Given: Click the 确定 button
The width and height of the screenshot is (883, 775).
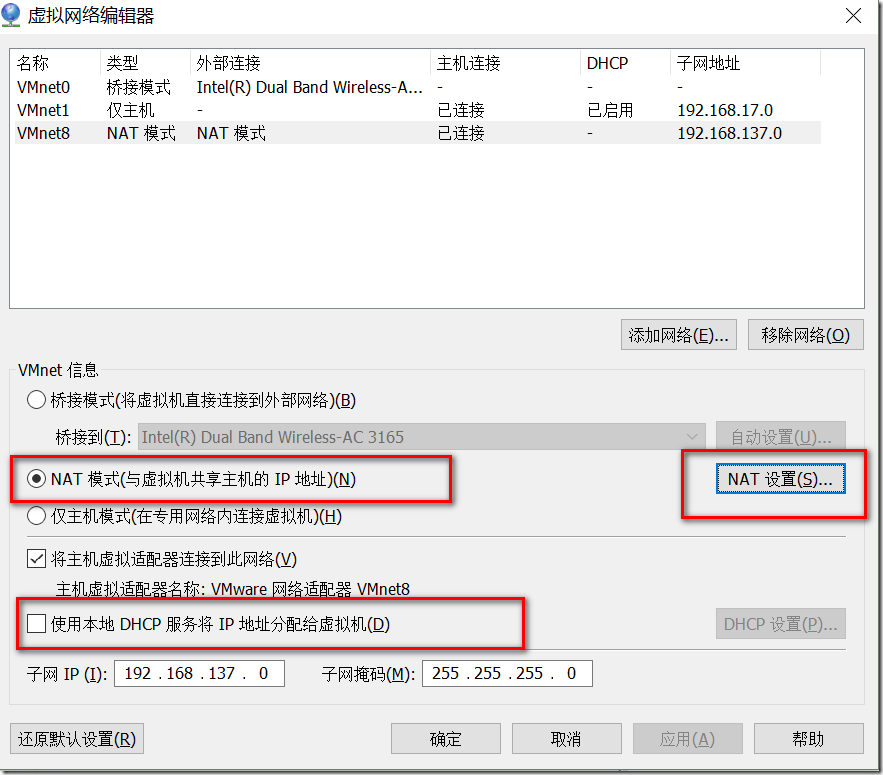Looking at the screenshot, I should [445, 738].
